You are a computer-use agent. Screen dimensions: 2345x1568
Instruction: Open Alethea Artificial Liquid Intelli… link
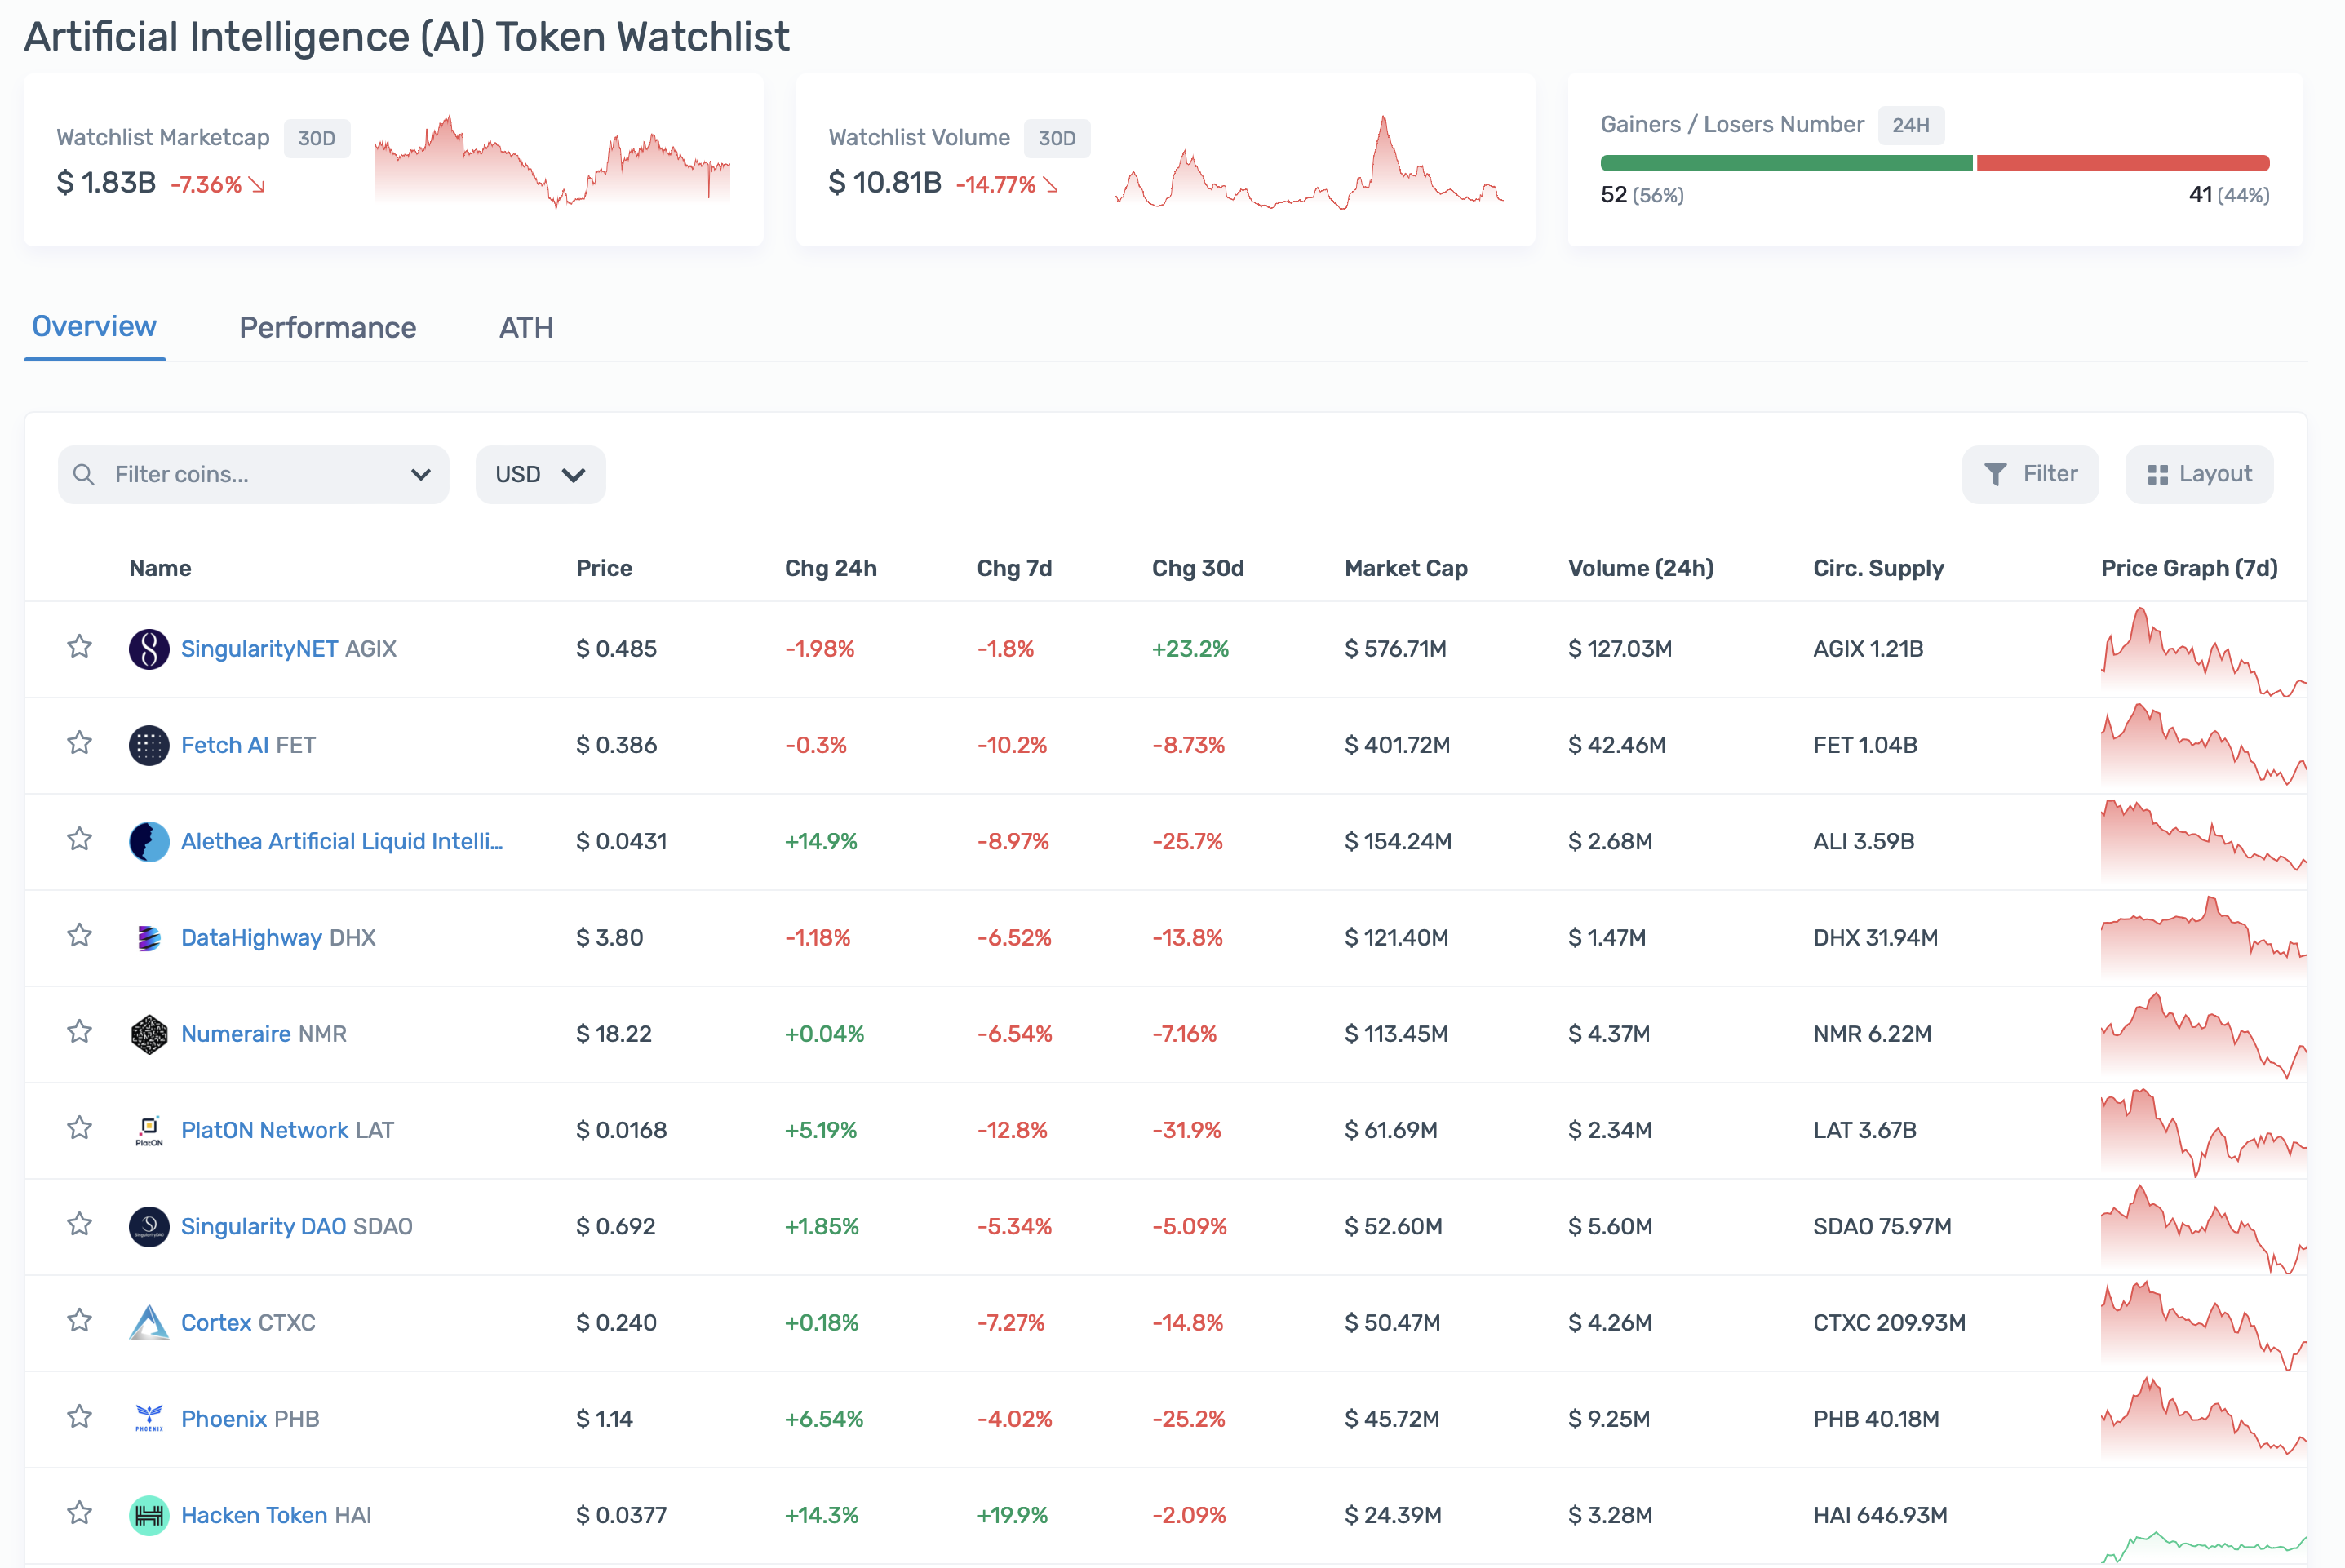(342, 841)
